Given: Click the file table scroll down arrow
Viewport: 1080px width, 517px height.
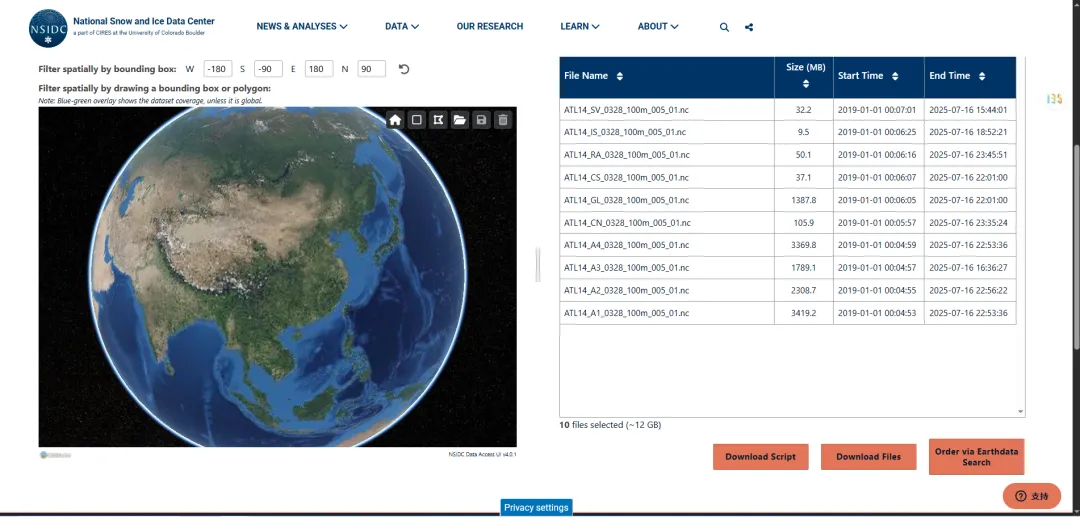Looking at the screenshot, I should [1020, 412].
